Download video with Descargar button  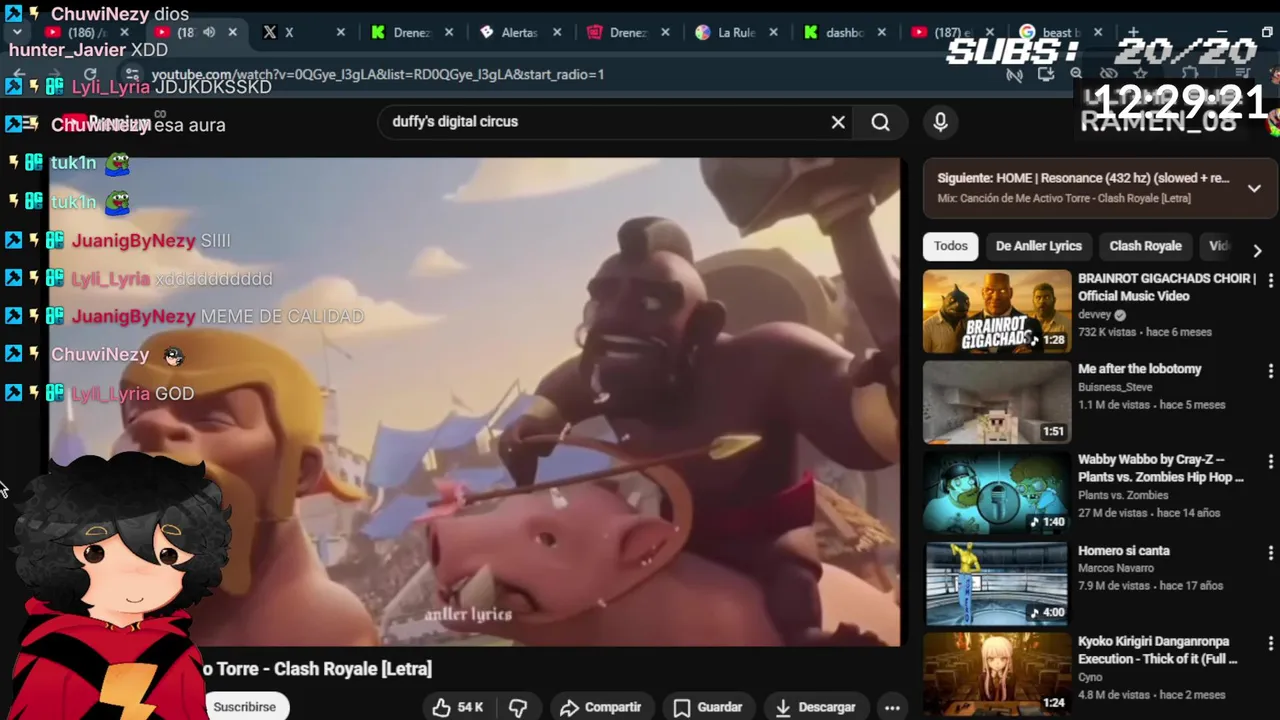[816, 707]
